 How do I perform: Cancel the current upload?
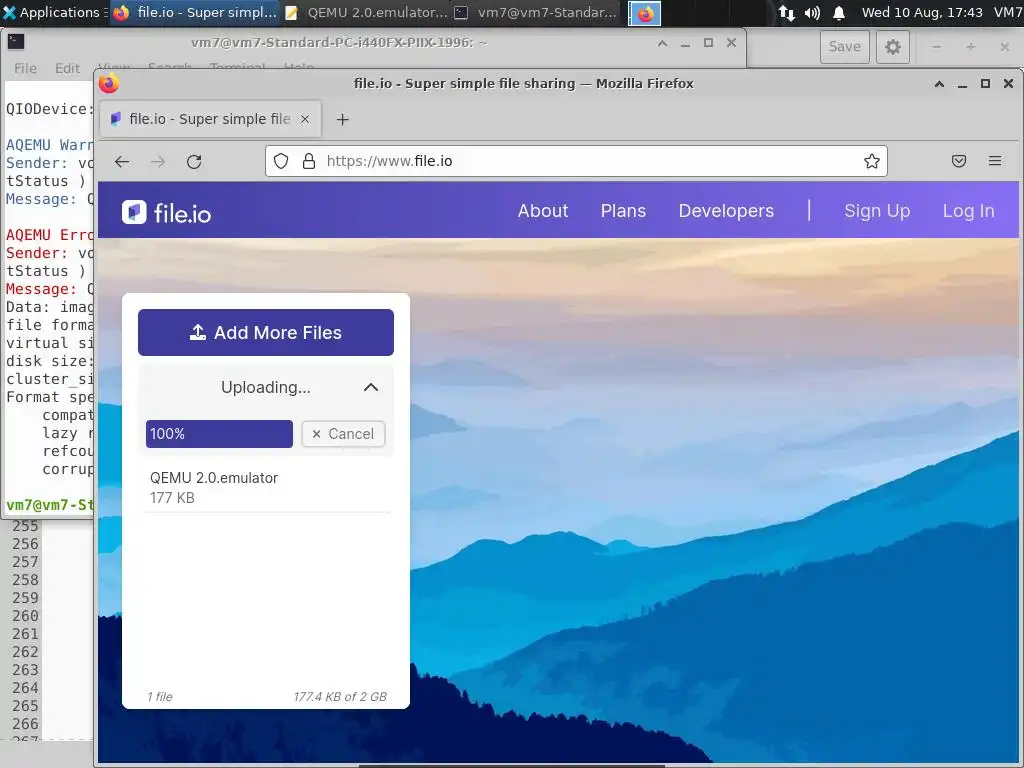(343, 434)
